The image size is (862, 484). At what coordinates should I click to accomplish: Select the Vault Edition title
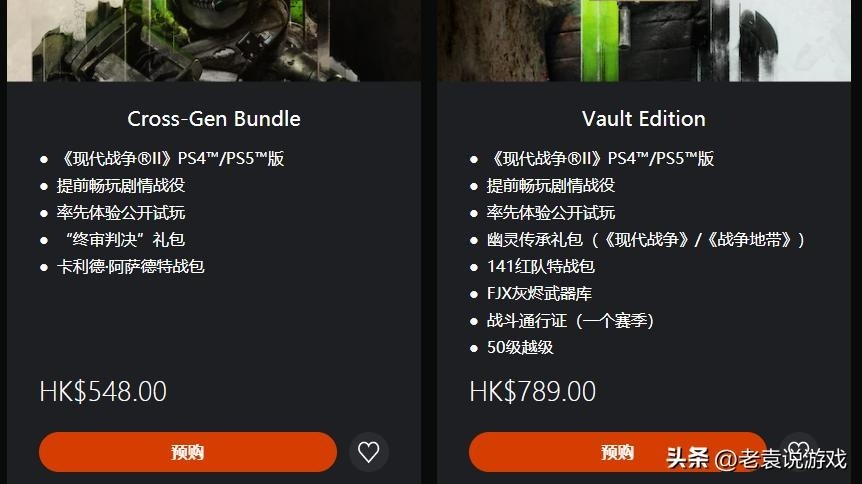644,119
